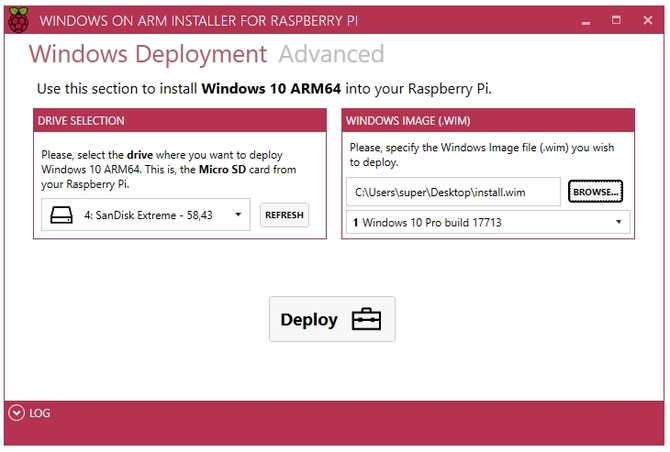The height and width of the screenshot is (452, 670).
Task: Minimize the installer window
Action: [586, 21]
